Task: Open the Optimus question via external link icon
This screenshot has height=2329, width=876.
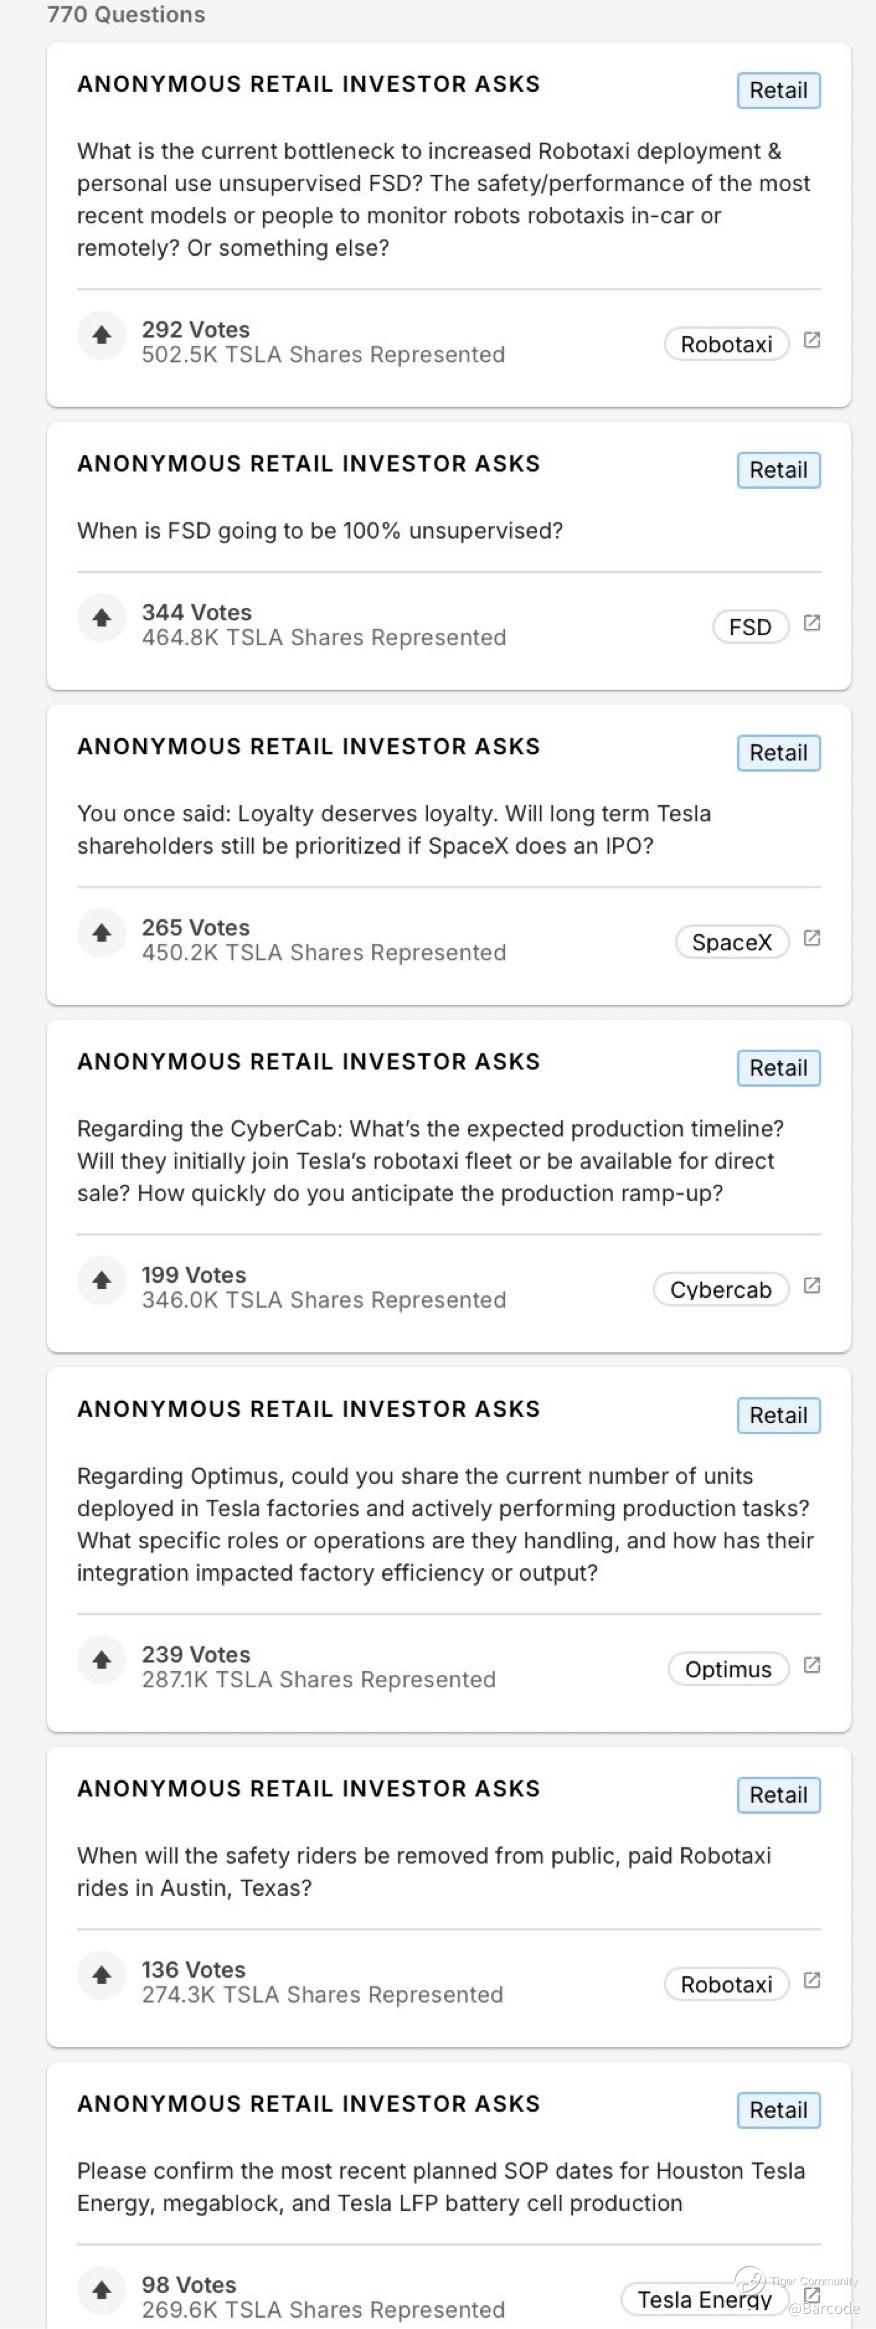Action: [x=812, y=1665]
